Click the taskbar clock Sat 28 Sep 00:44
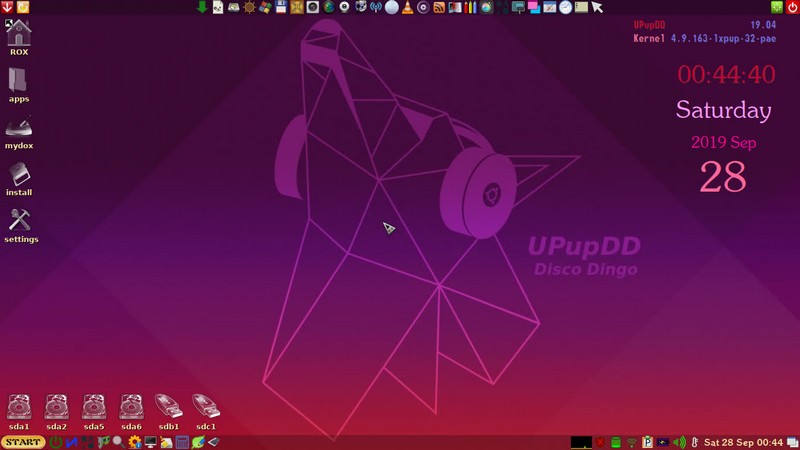800x450 pixels. (x=743, y=442)
